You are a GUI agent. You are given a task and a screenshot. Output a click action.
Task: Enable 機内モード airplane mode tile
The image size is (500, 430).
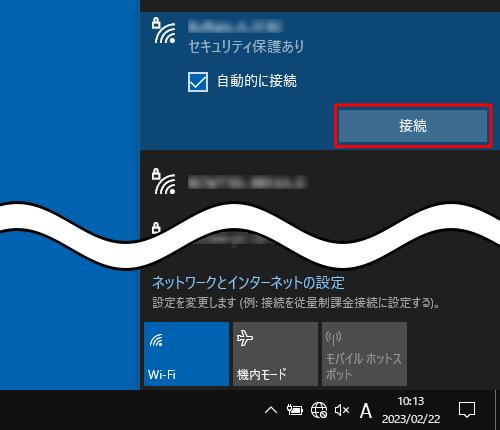coord(275,354)
